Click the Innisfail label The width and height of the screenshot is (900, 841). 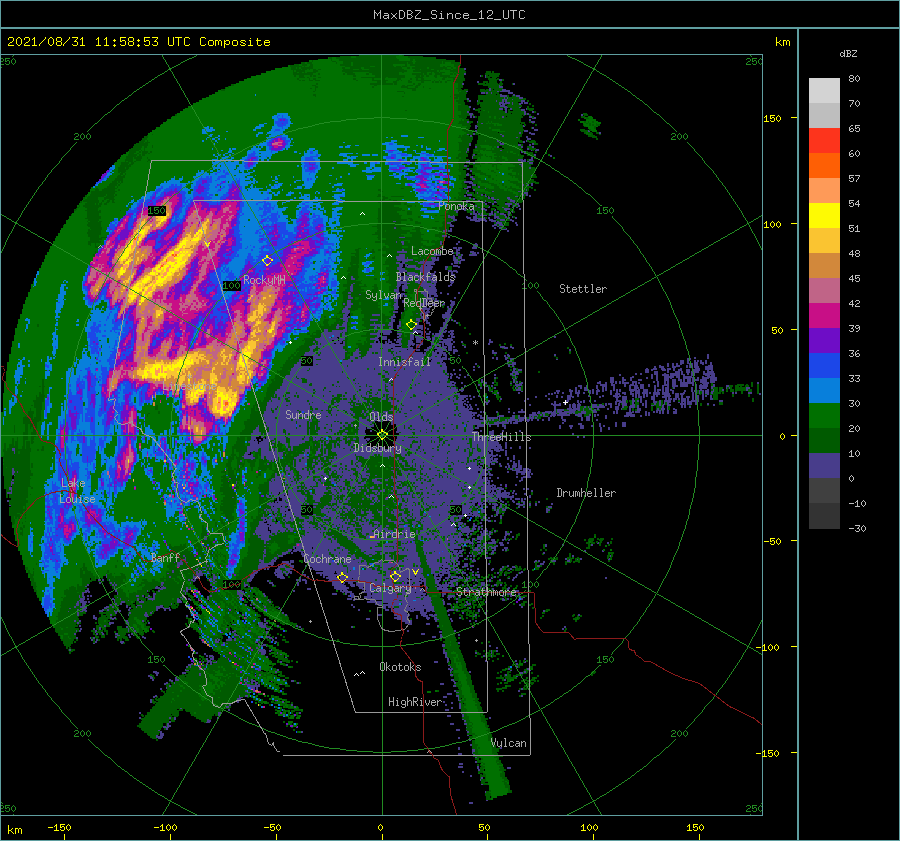click(404, 362)
